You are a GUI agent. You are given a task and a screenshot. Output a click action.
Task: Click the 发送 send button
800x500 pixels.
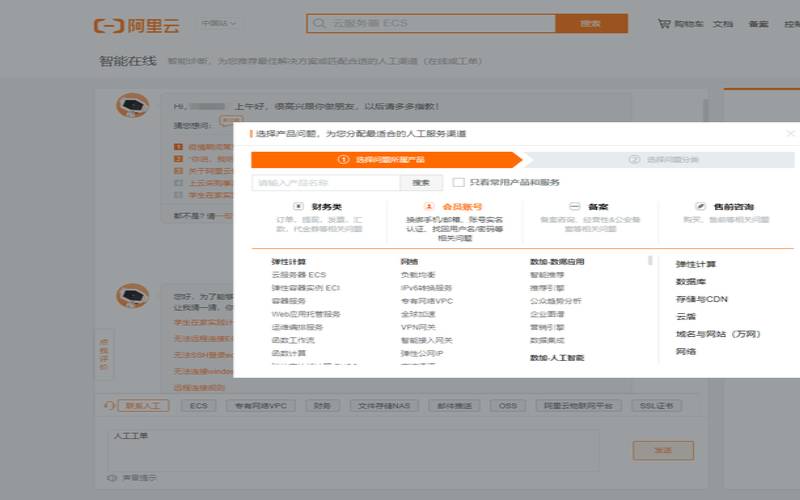click(x=663, y=451)
